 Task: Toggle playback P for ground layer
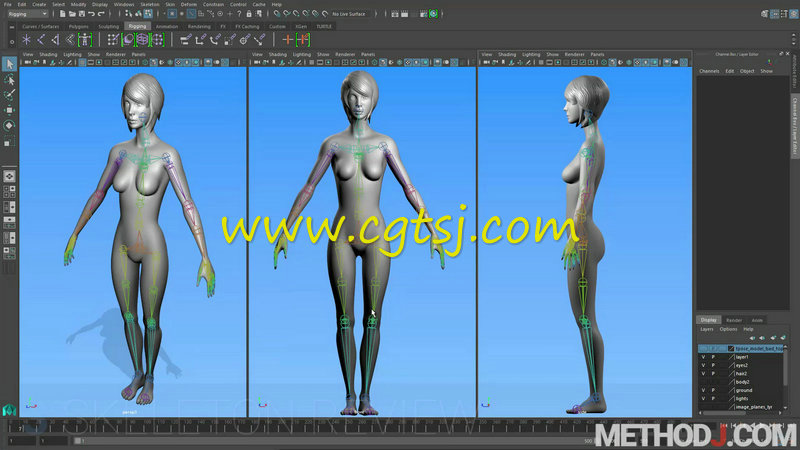713,390
